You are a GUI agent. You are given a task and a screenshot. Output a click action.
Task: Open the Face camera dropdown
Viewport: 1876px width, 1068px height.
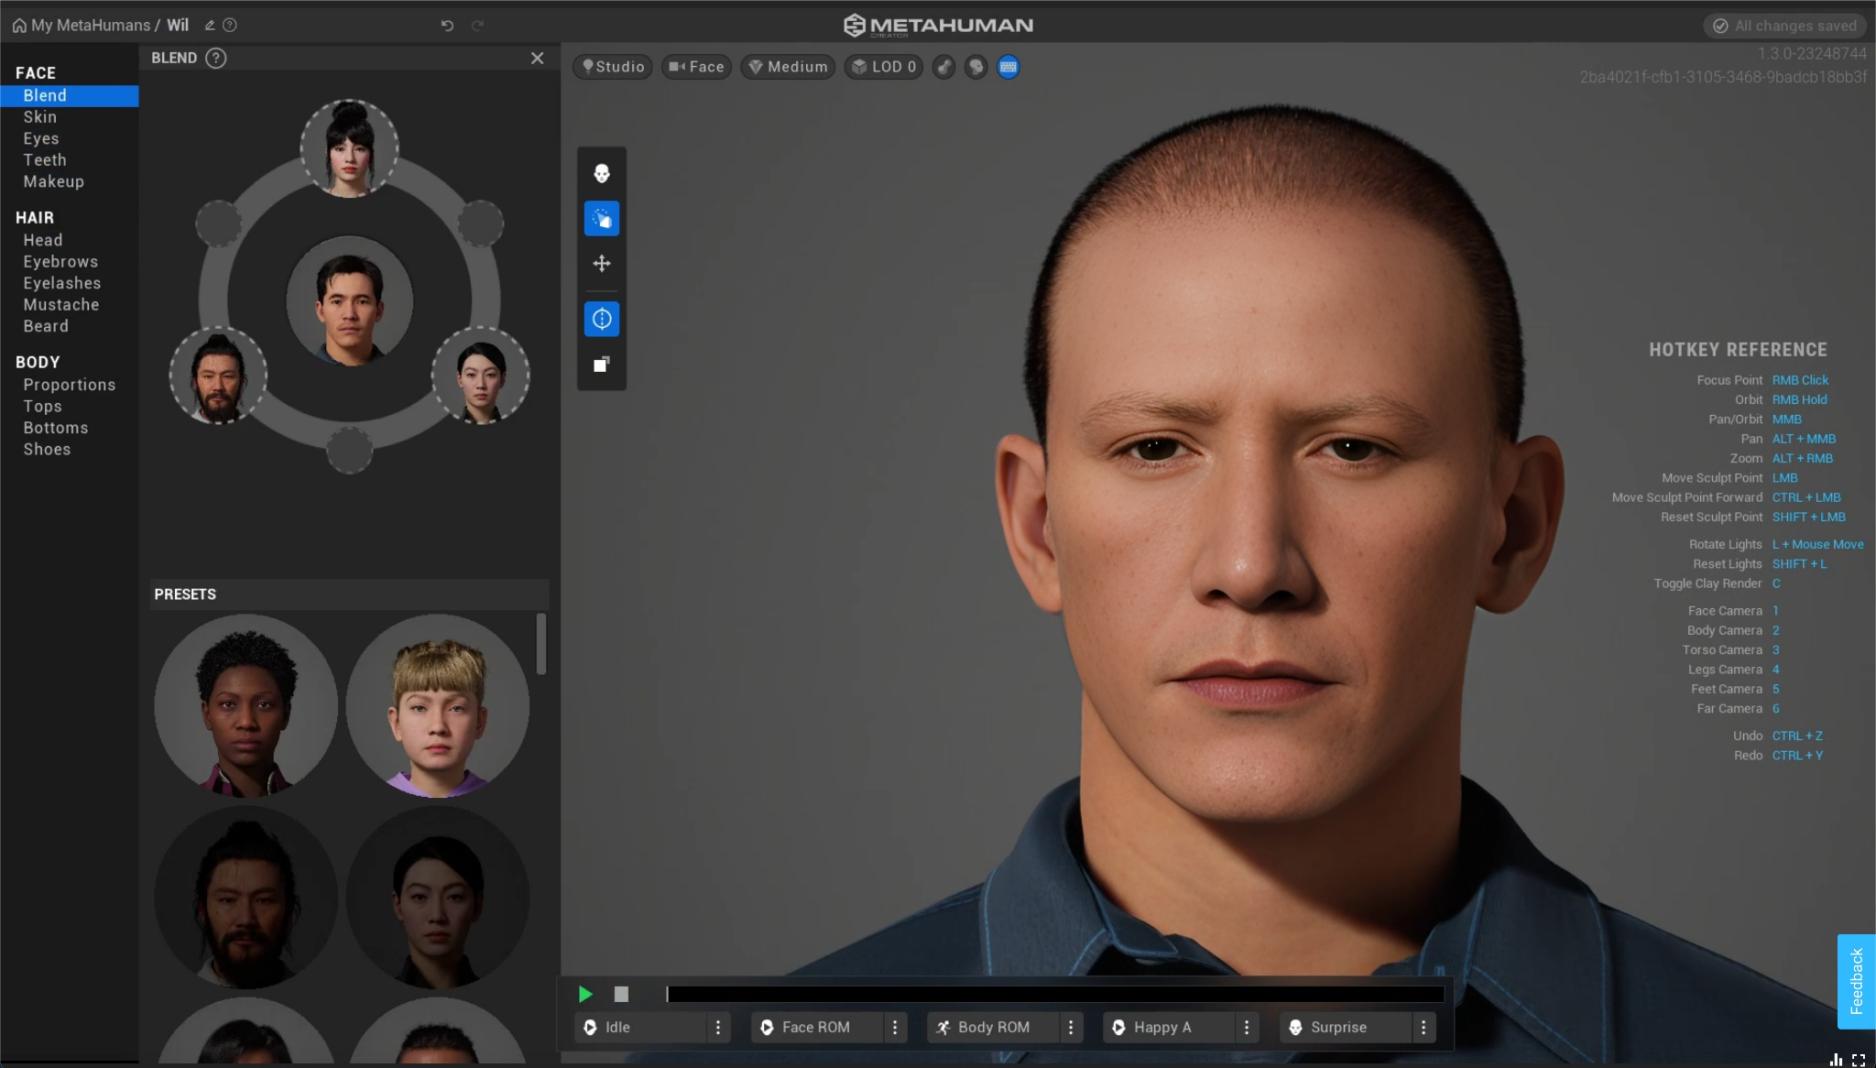pos(696,66)
